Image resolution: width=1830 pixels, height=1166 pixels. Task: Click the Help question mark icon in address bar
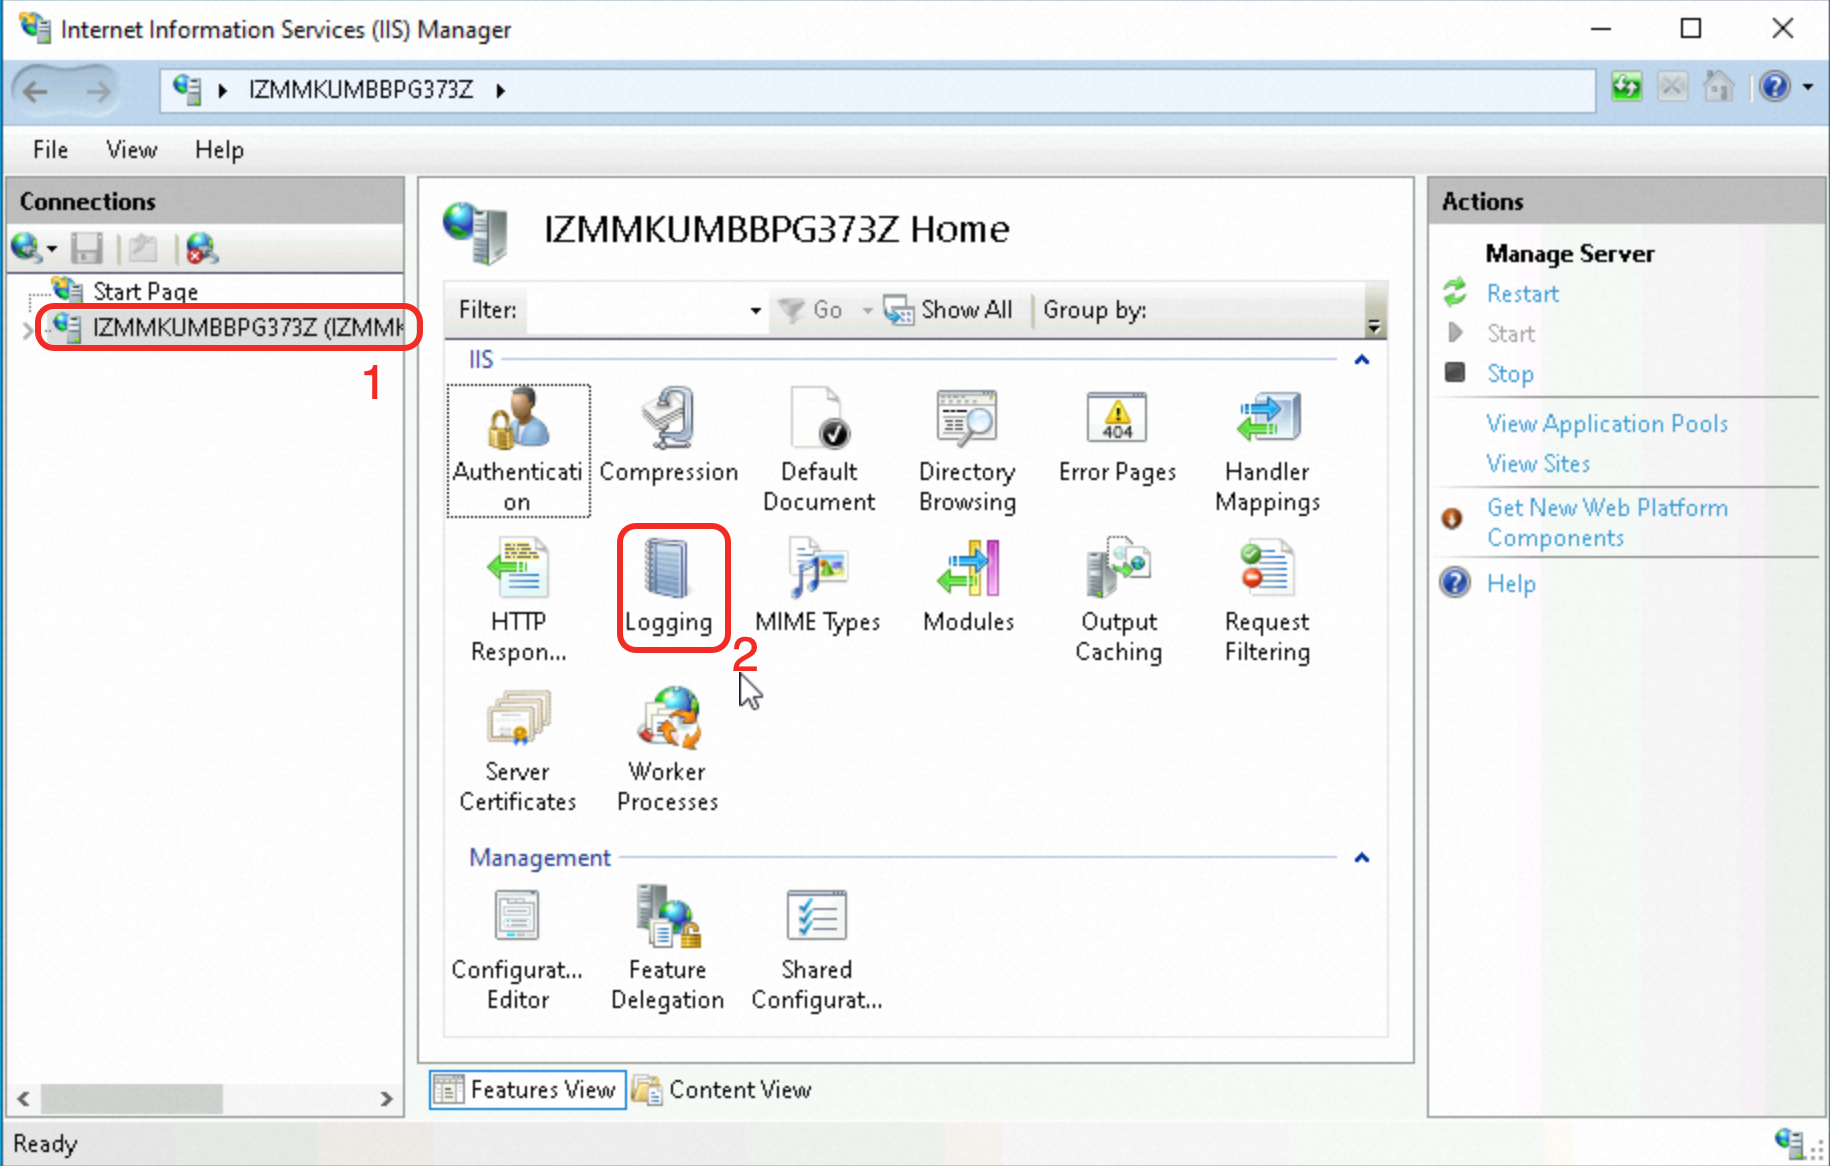click(x=1775, y=88)
